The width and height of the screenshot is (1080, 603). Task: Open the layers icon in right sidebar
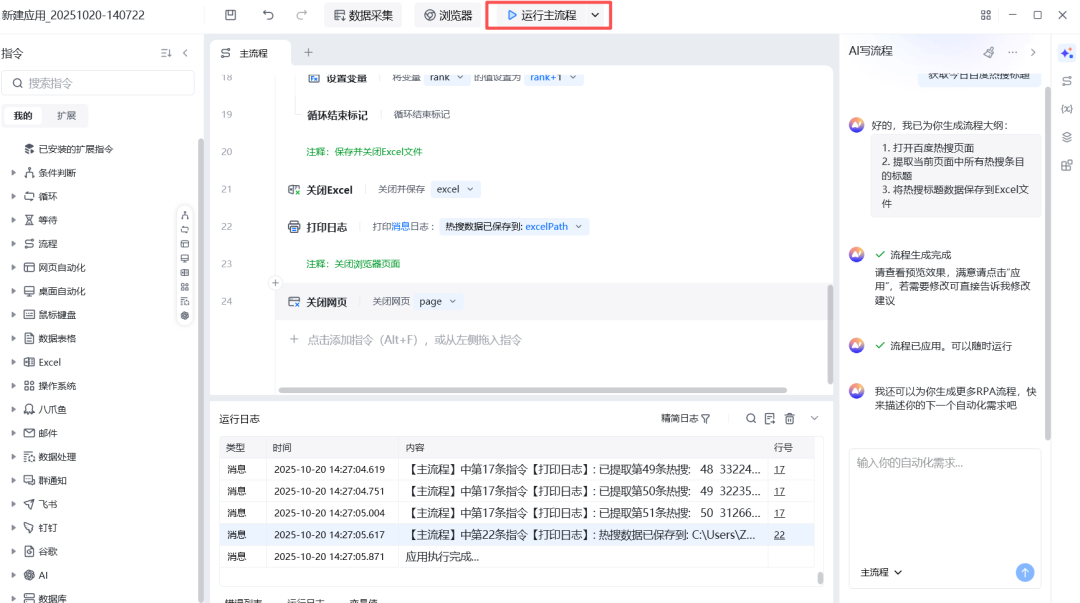coord(1067,137)
